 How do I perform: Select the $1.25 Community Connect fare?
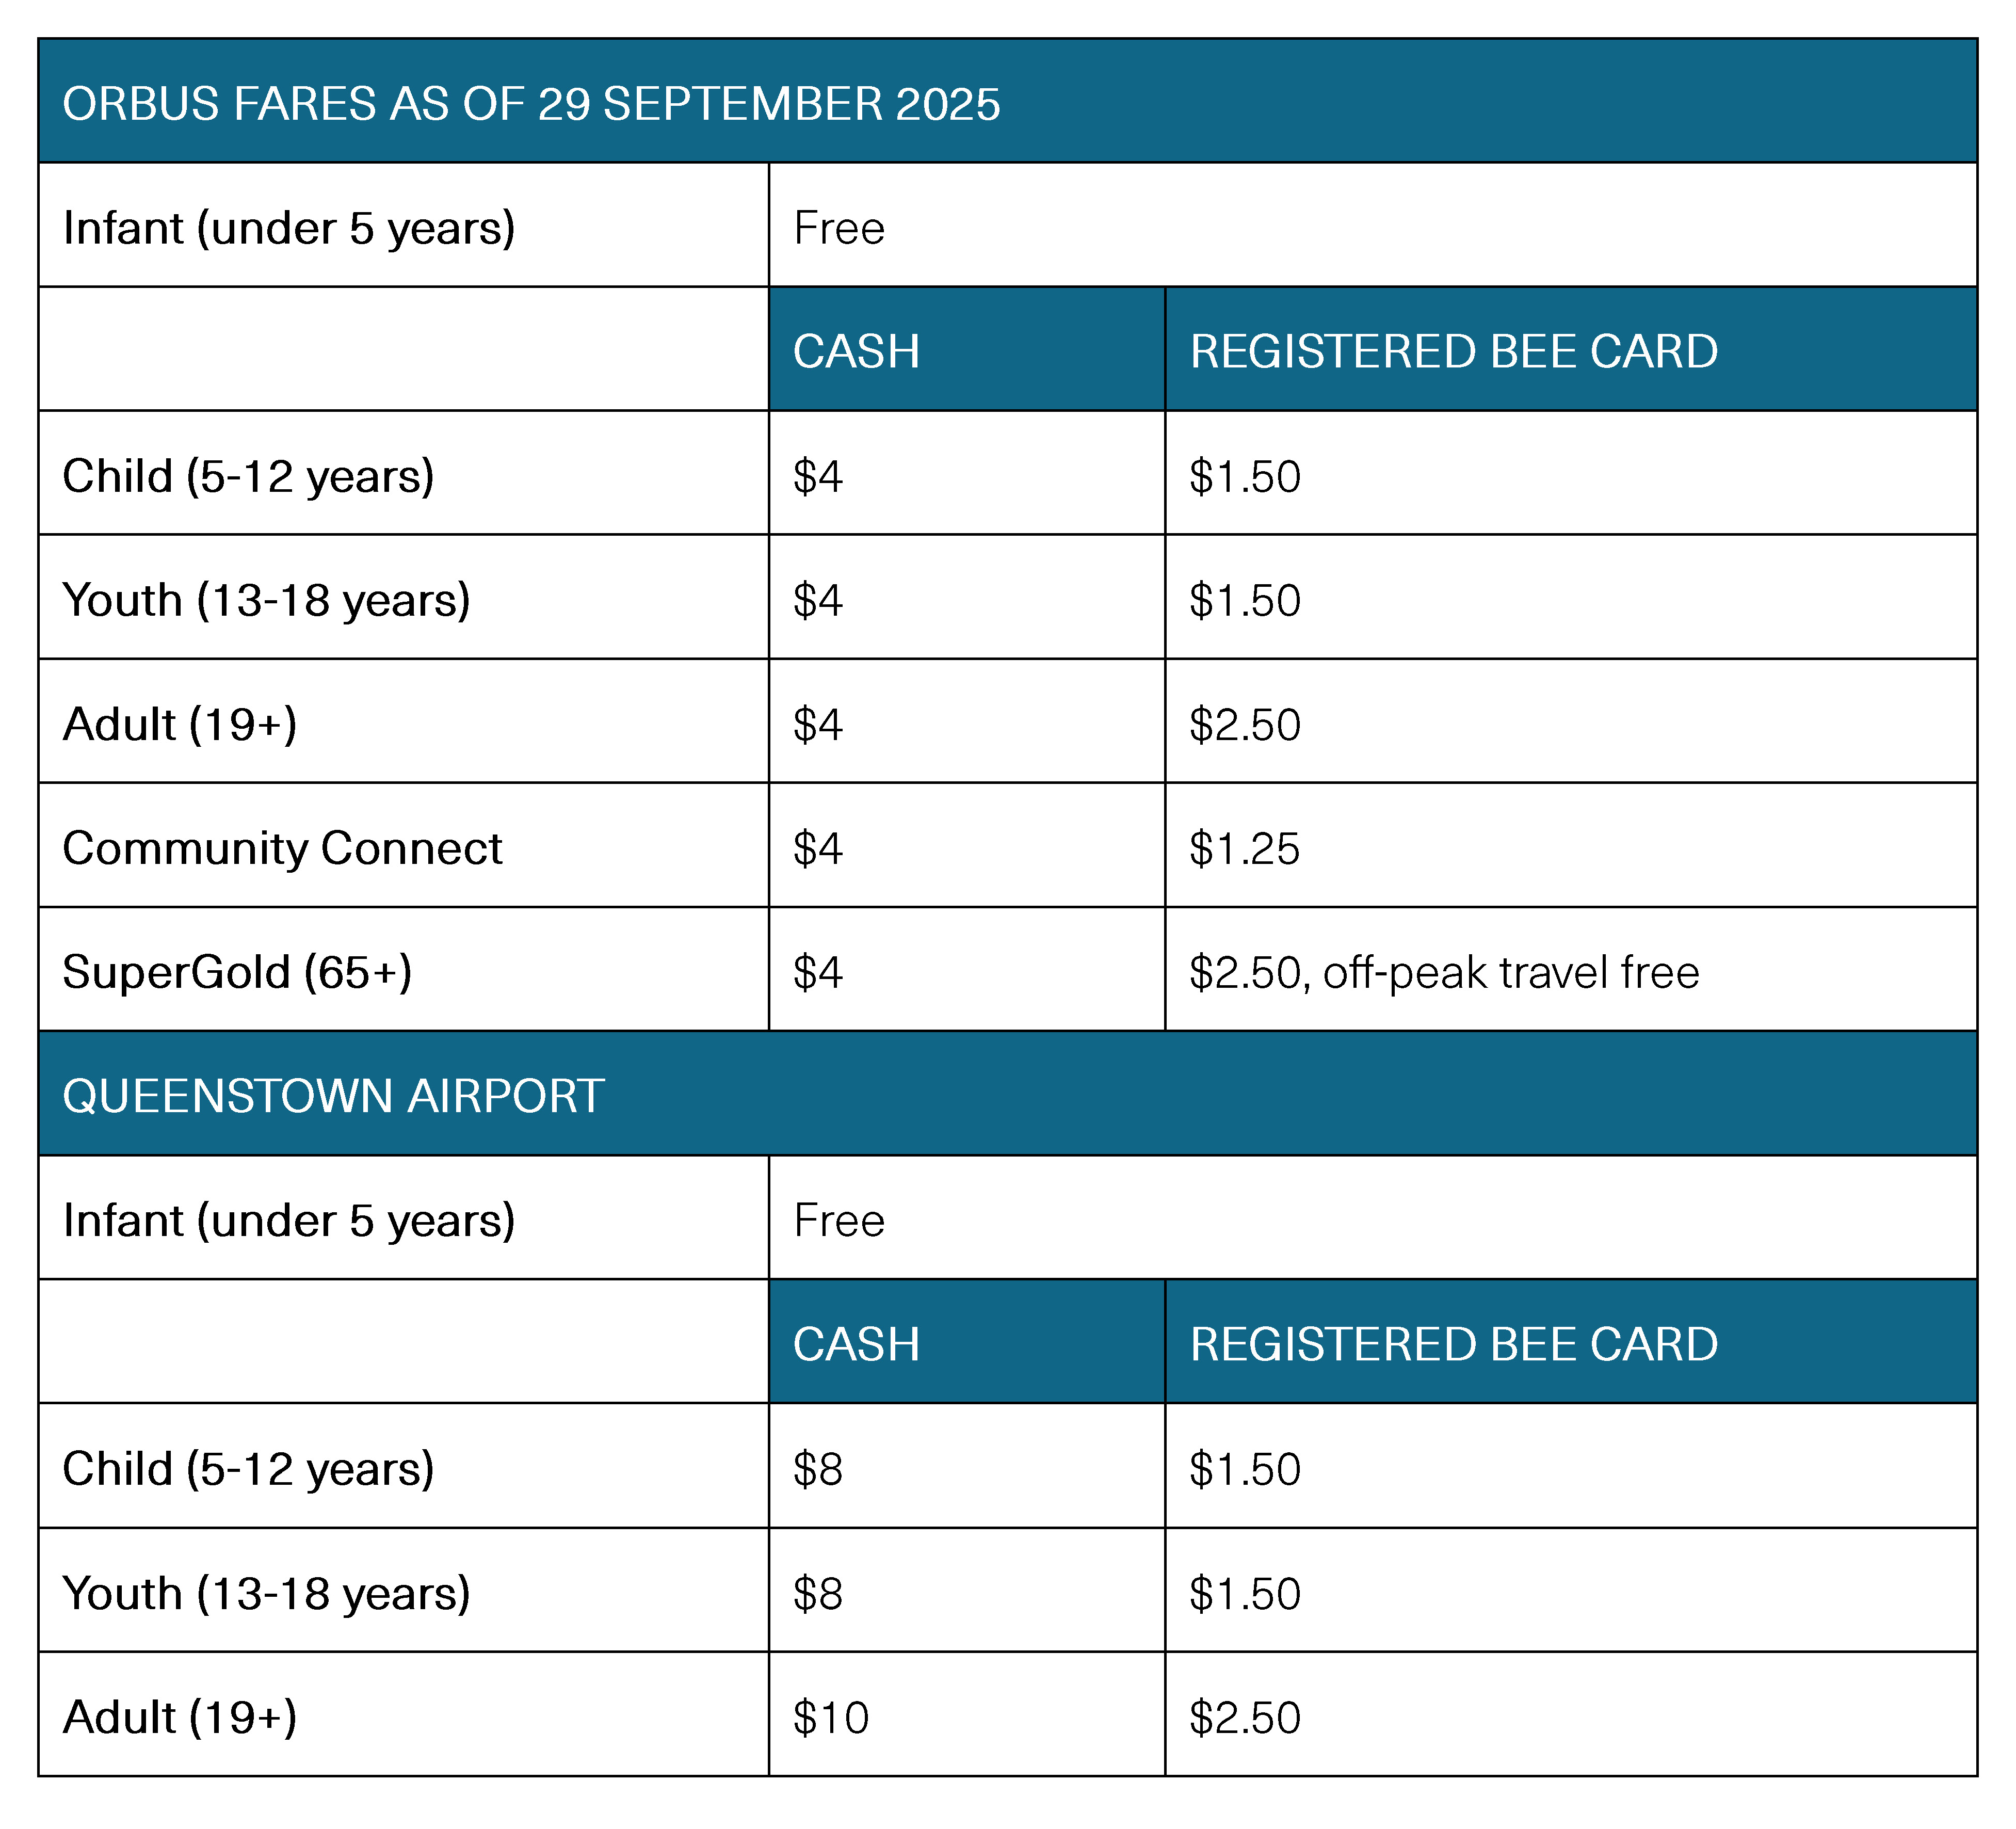point(1244,848)
